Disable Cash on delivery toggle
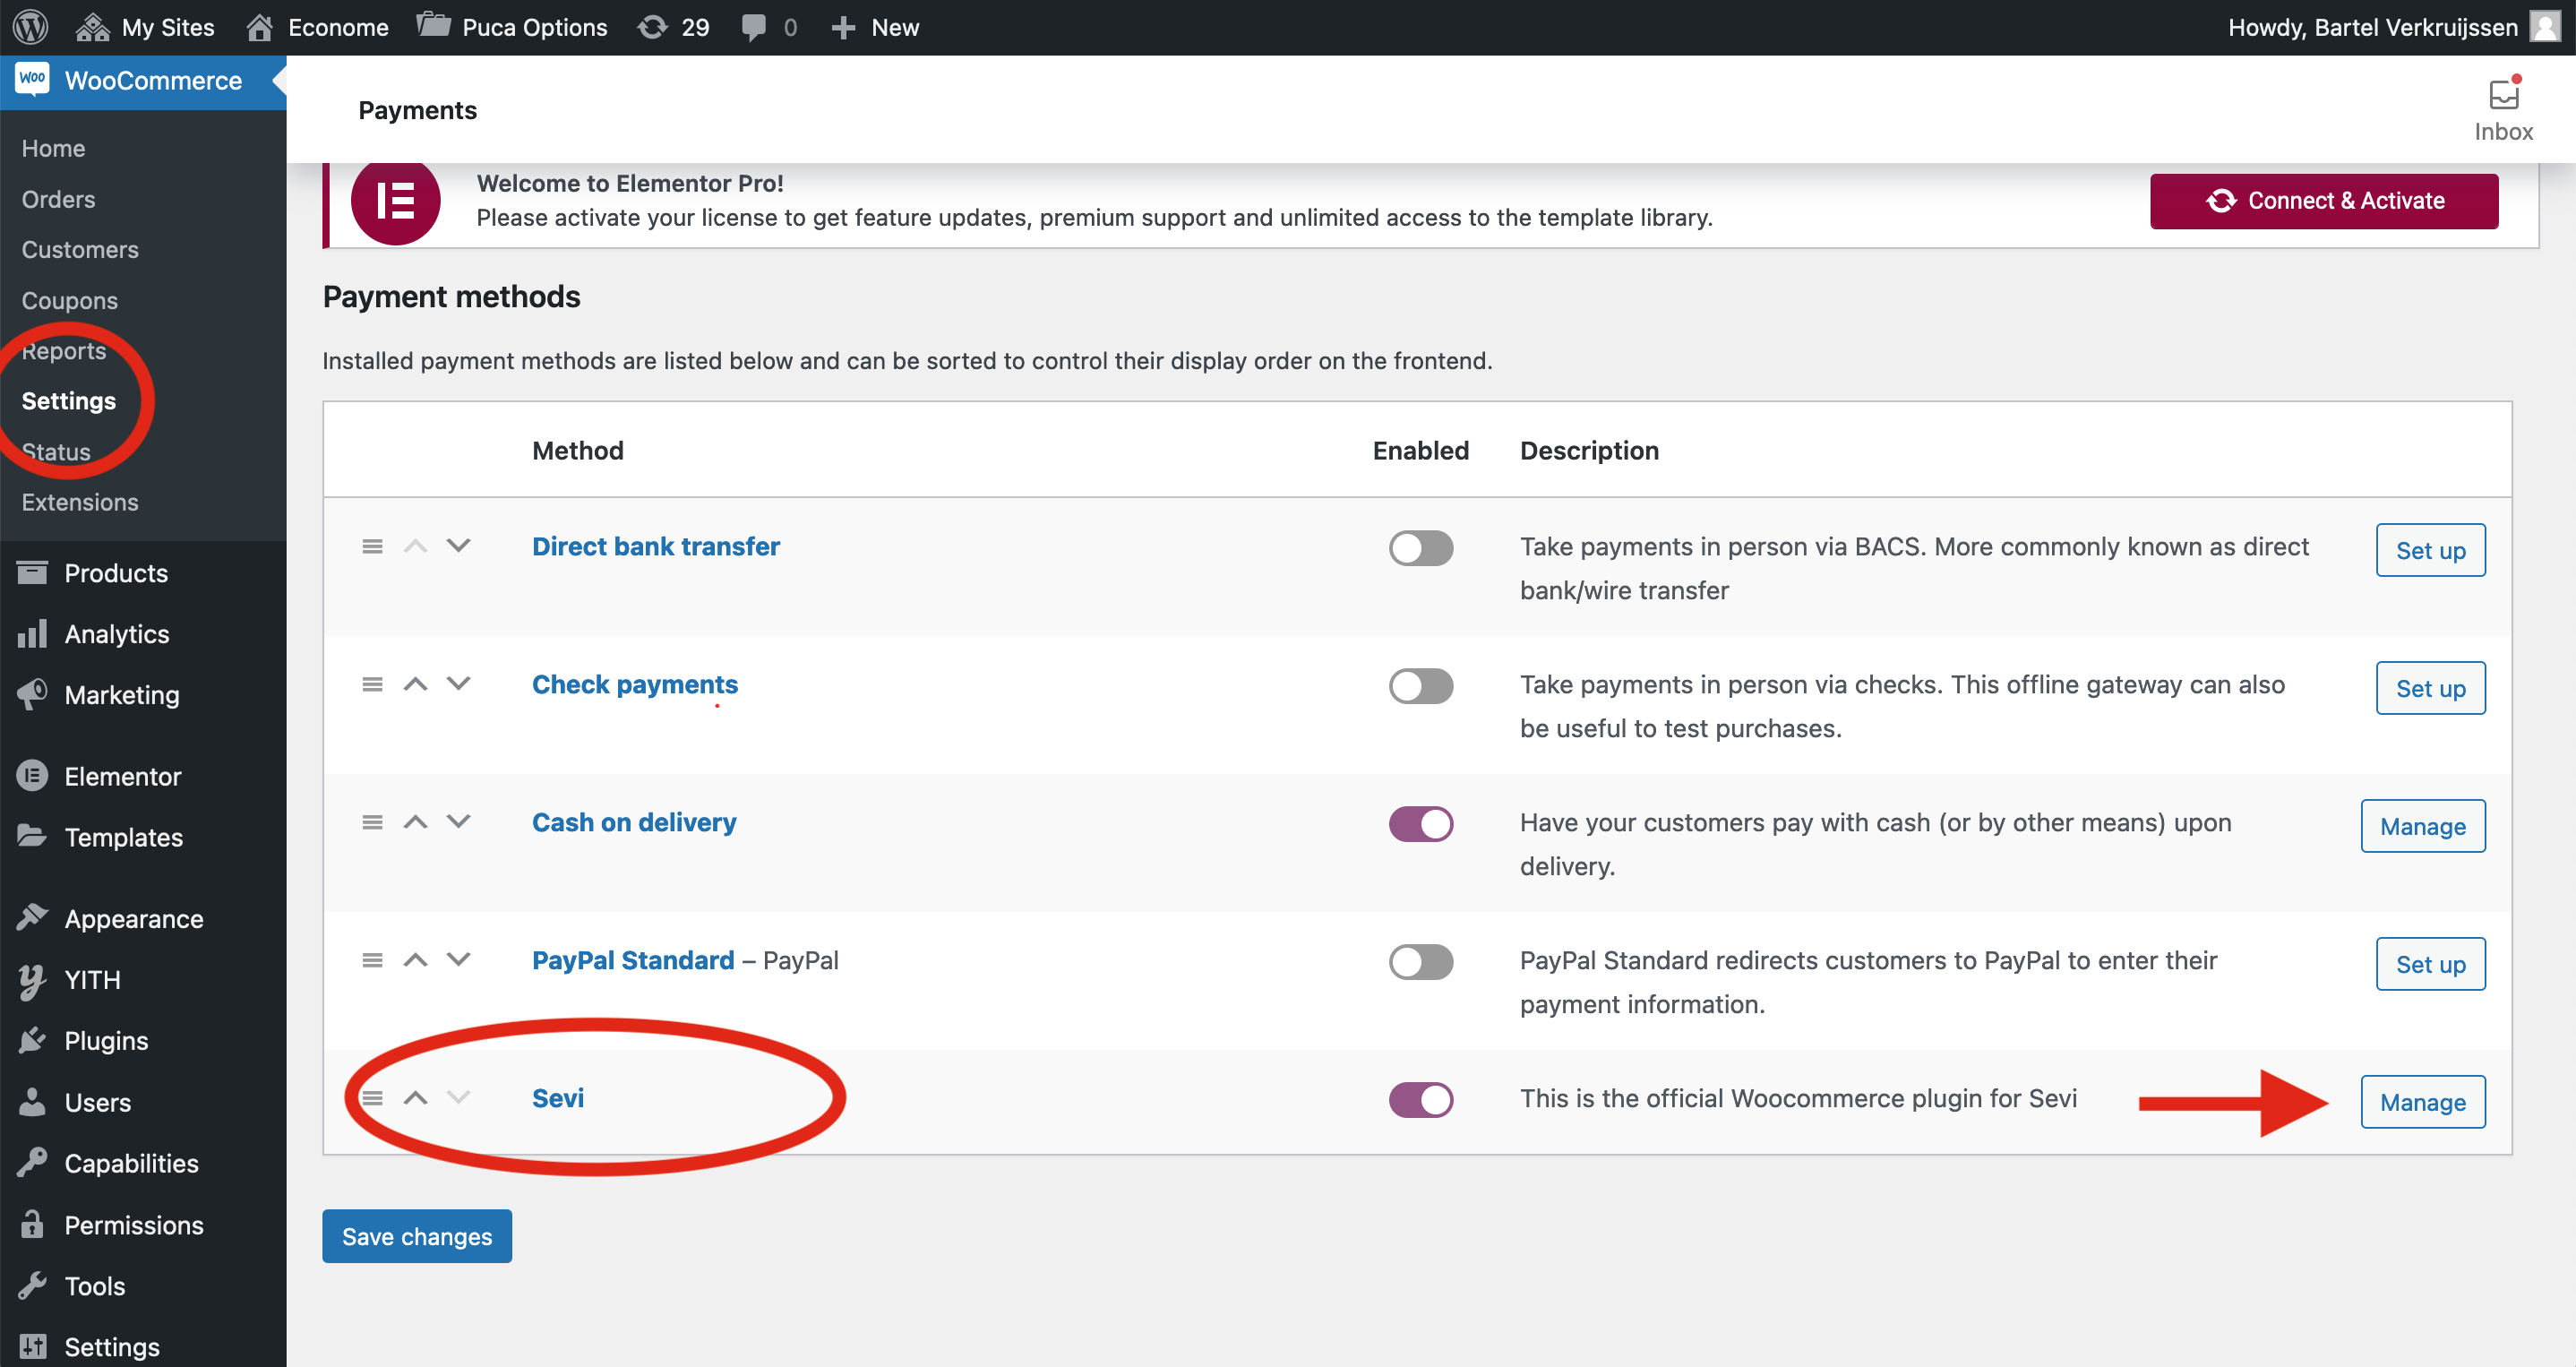The image size is (2576, 1367). 1421,824
